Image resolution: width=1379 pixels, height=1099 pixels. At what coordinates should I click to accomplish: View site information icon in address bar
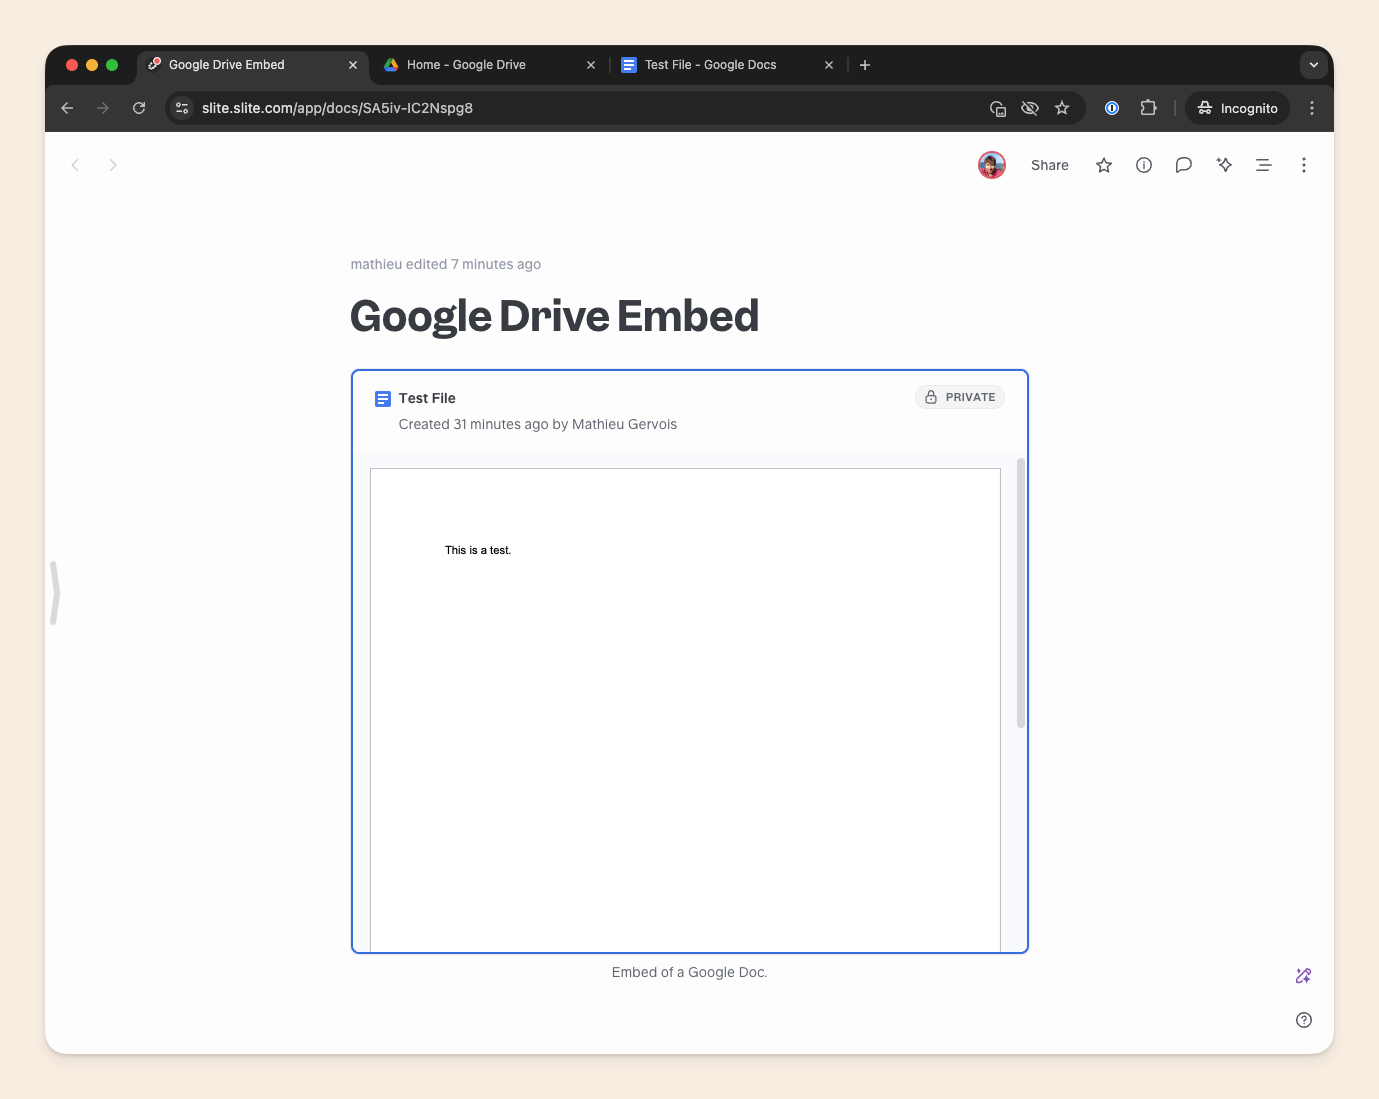182,108
